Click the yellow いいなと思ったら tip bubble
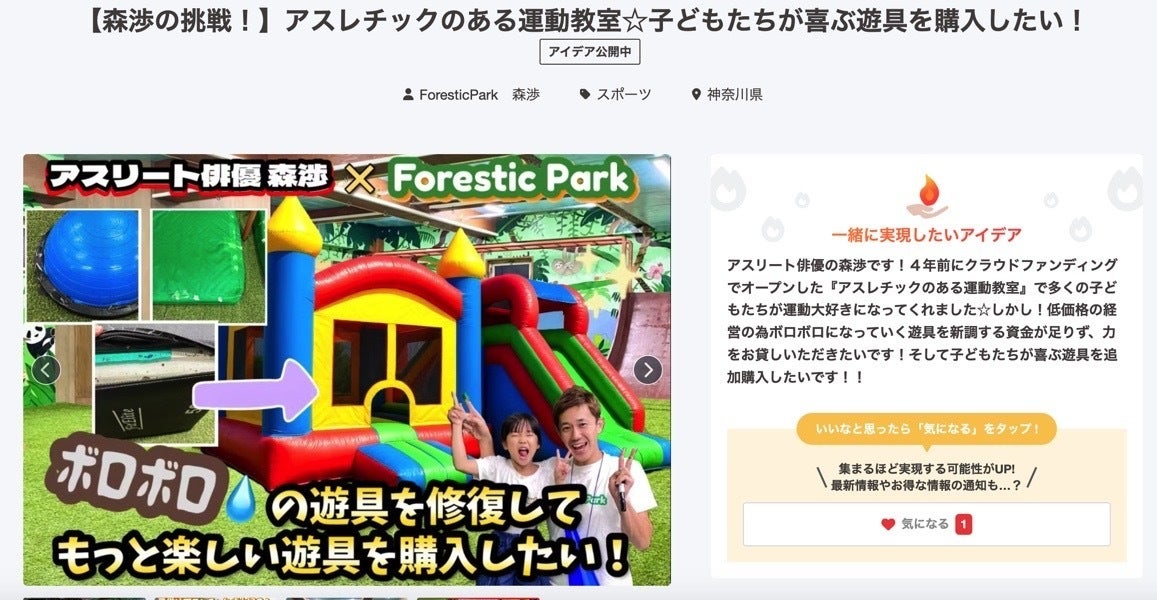The height and width of the screenshot is (600, 1157). pos(927,429)
